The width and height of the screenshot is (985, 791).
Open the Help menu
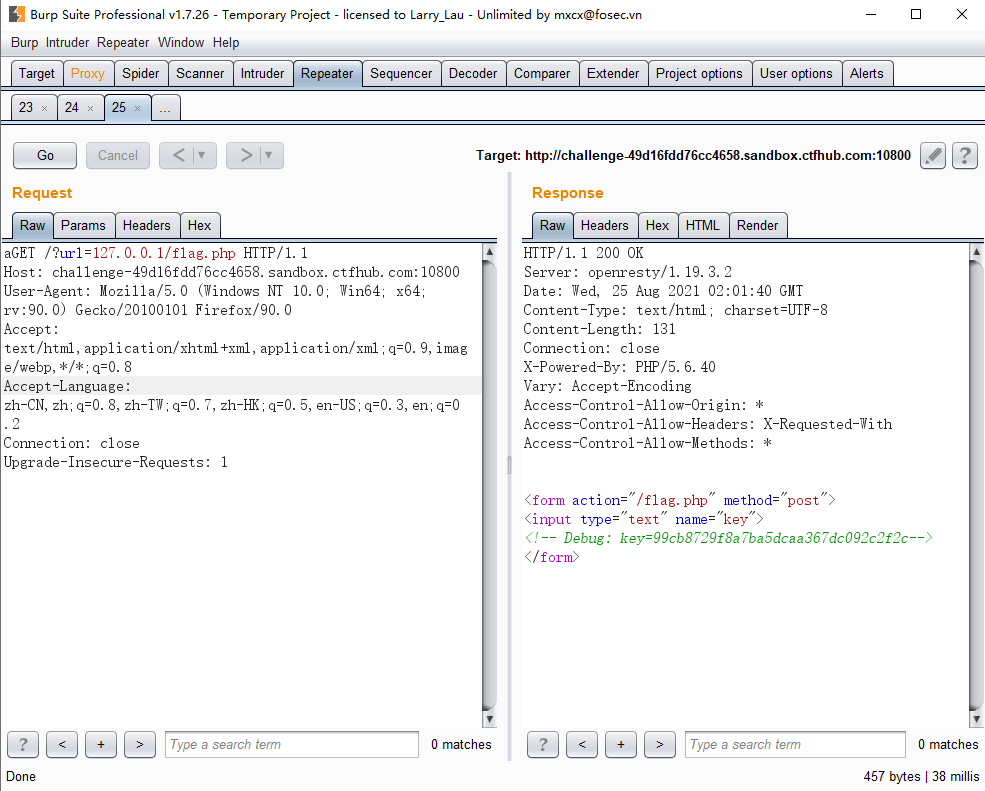[226, 43]
